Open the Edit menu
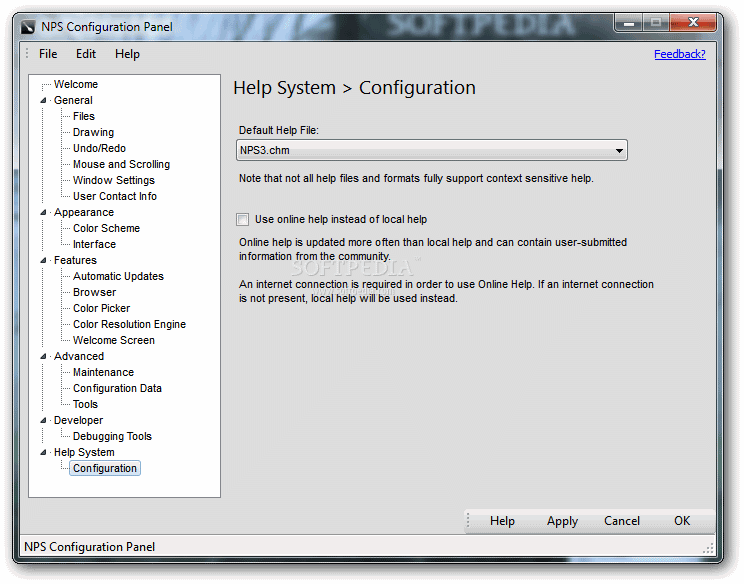 tap(86, 54)
